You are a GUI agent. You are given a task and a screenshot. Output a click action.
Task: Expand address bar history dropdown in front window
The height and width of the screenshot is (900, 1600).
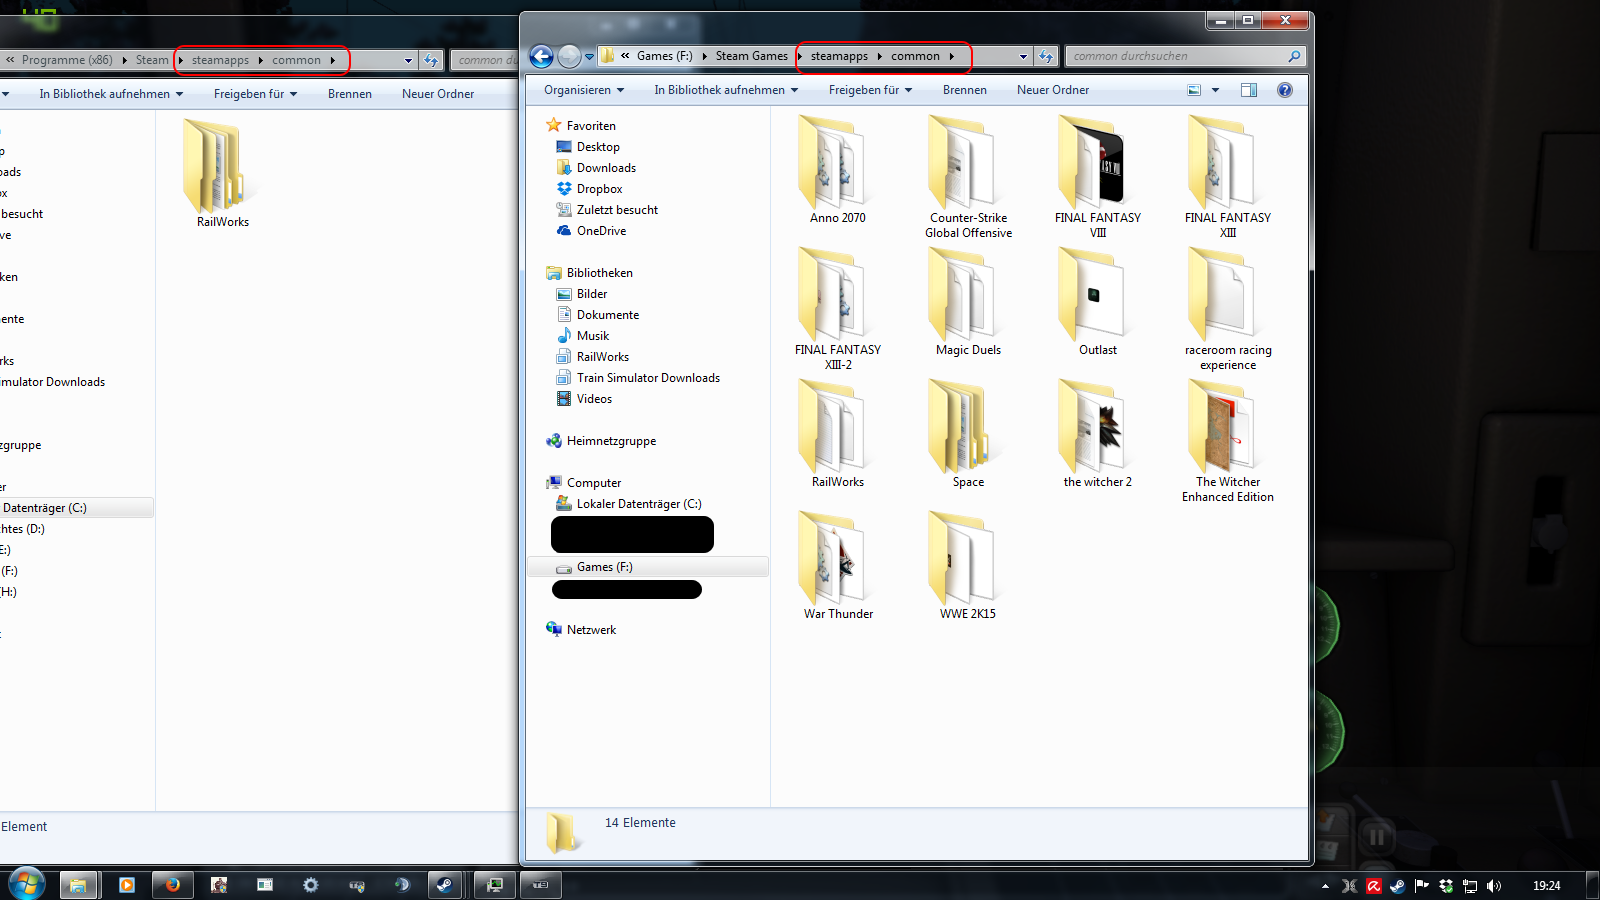(x=1023, y=57)
